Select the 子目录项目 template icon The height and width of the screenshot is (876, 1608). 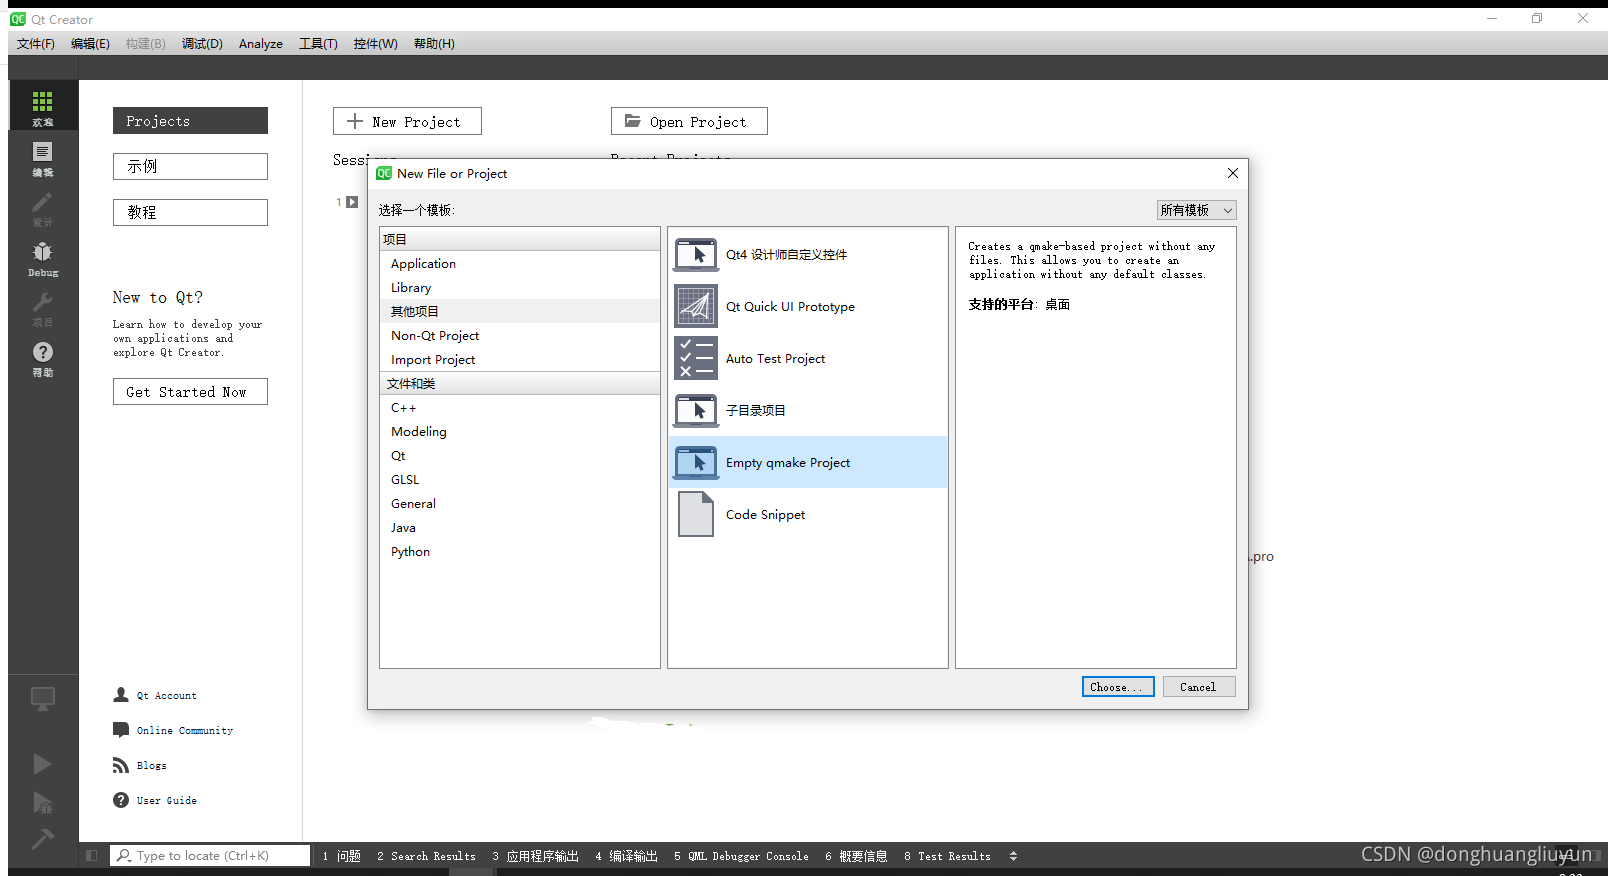696,411
